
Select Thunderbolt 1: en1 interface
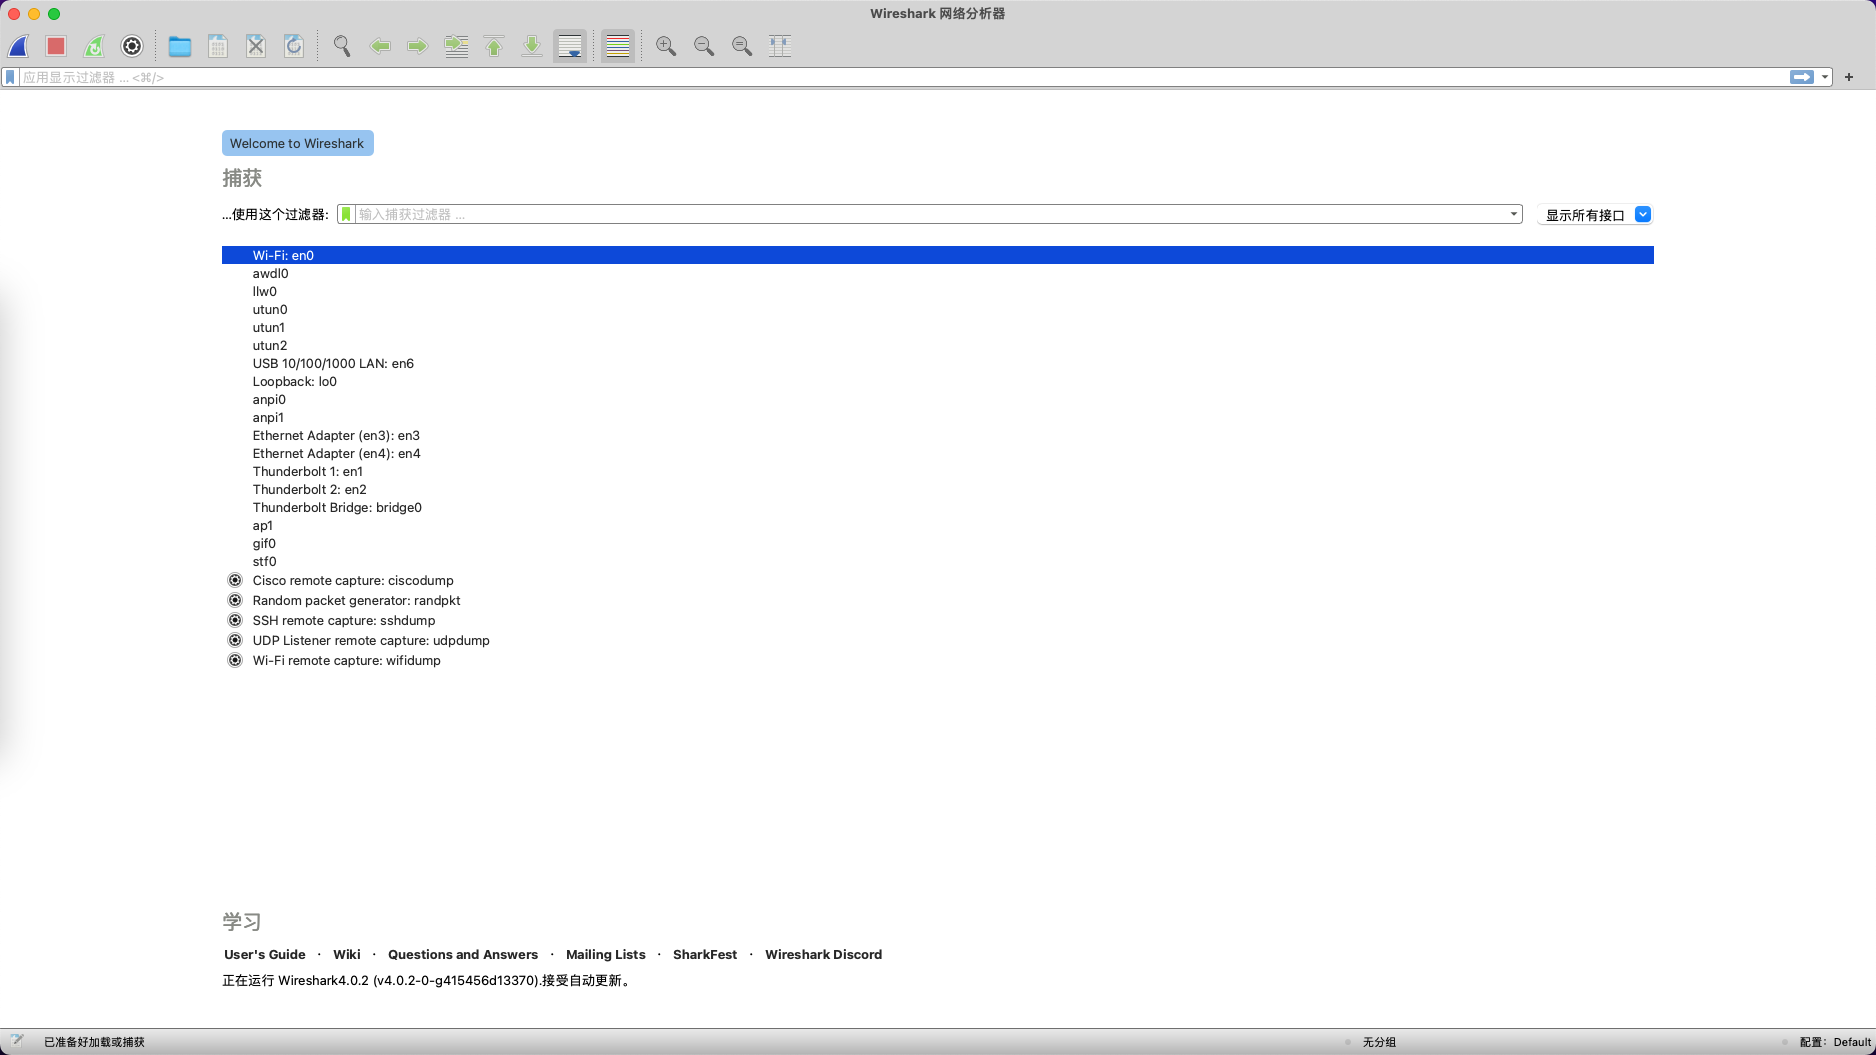[938, 471]
